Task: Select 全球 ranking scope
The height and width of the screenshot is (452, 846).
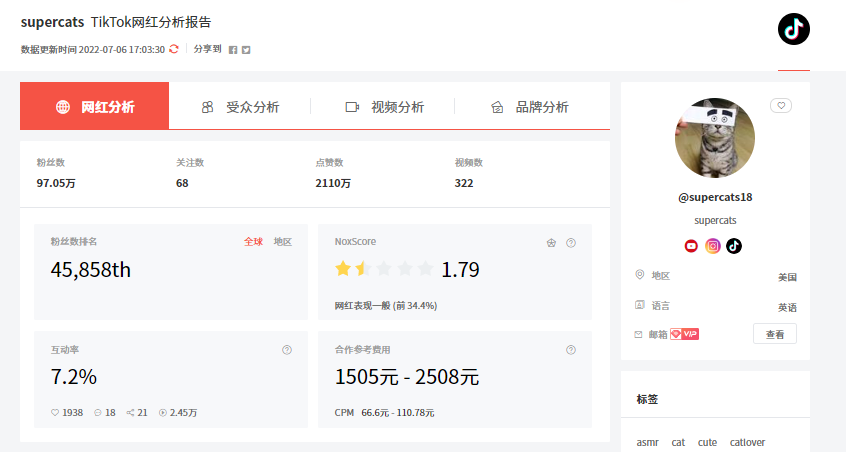Action: click(x=253, y=242)
